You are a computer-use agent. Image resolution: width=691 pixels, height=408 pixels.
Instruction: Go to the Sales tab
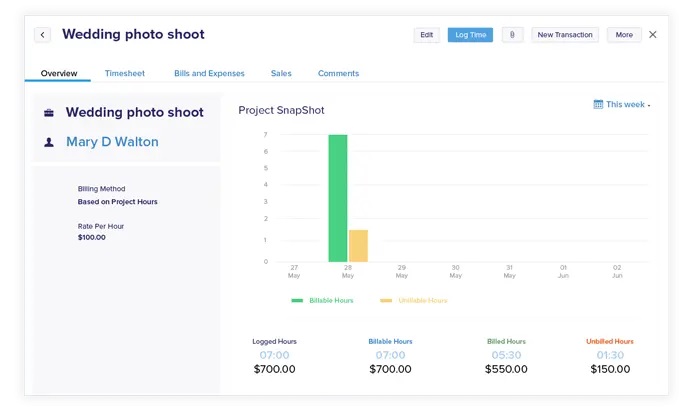pyautogui.click(x=281, y=73)
